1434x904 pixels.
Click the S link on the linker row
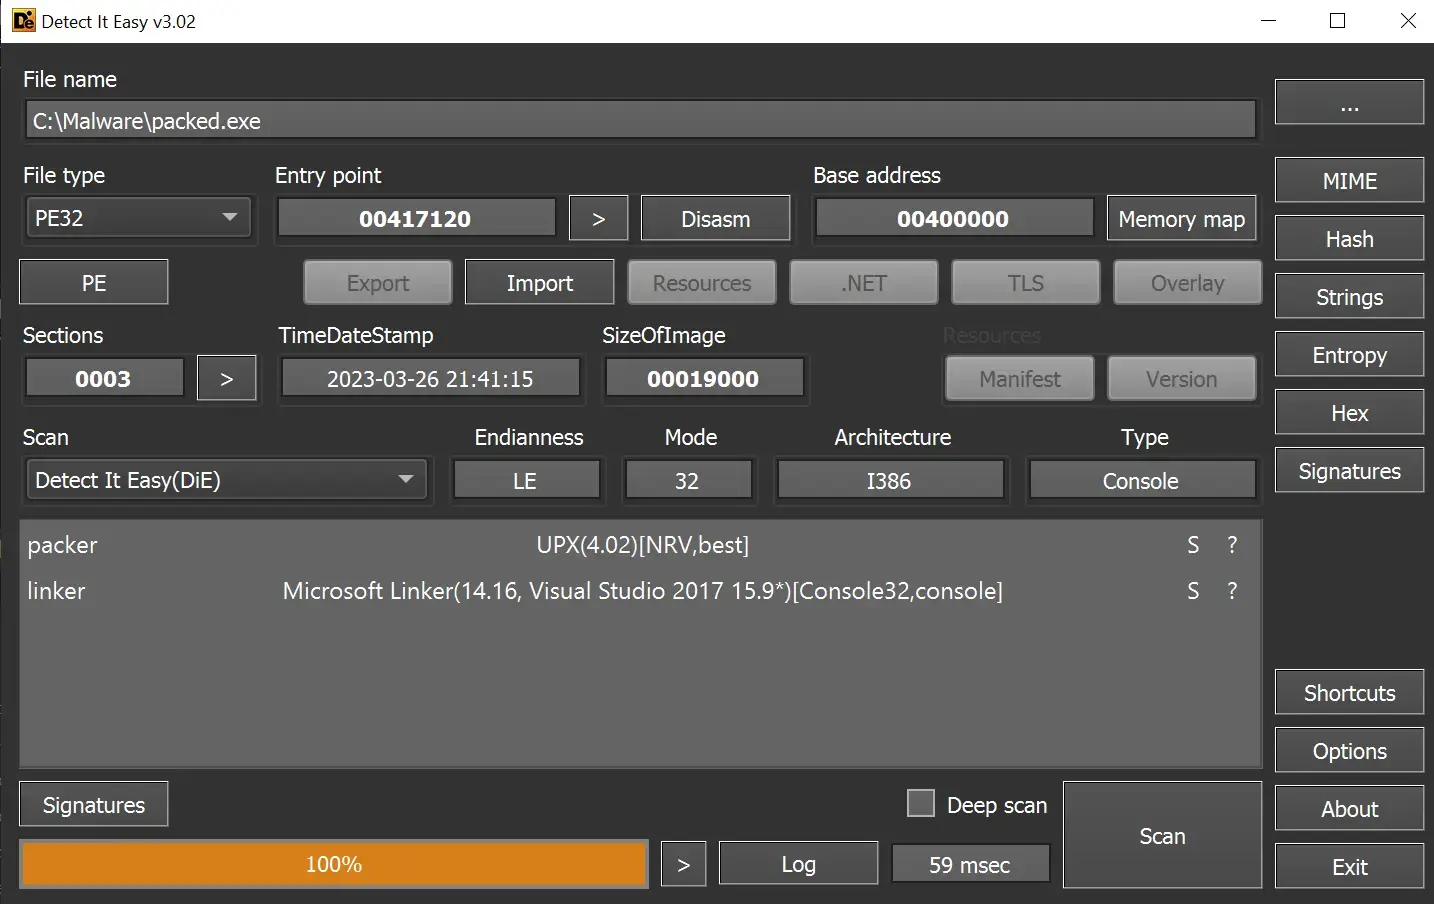1193,591
